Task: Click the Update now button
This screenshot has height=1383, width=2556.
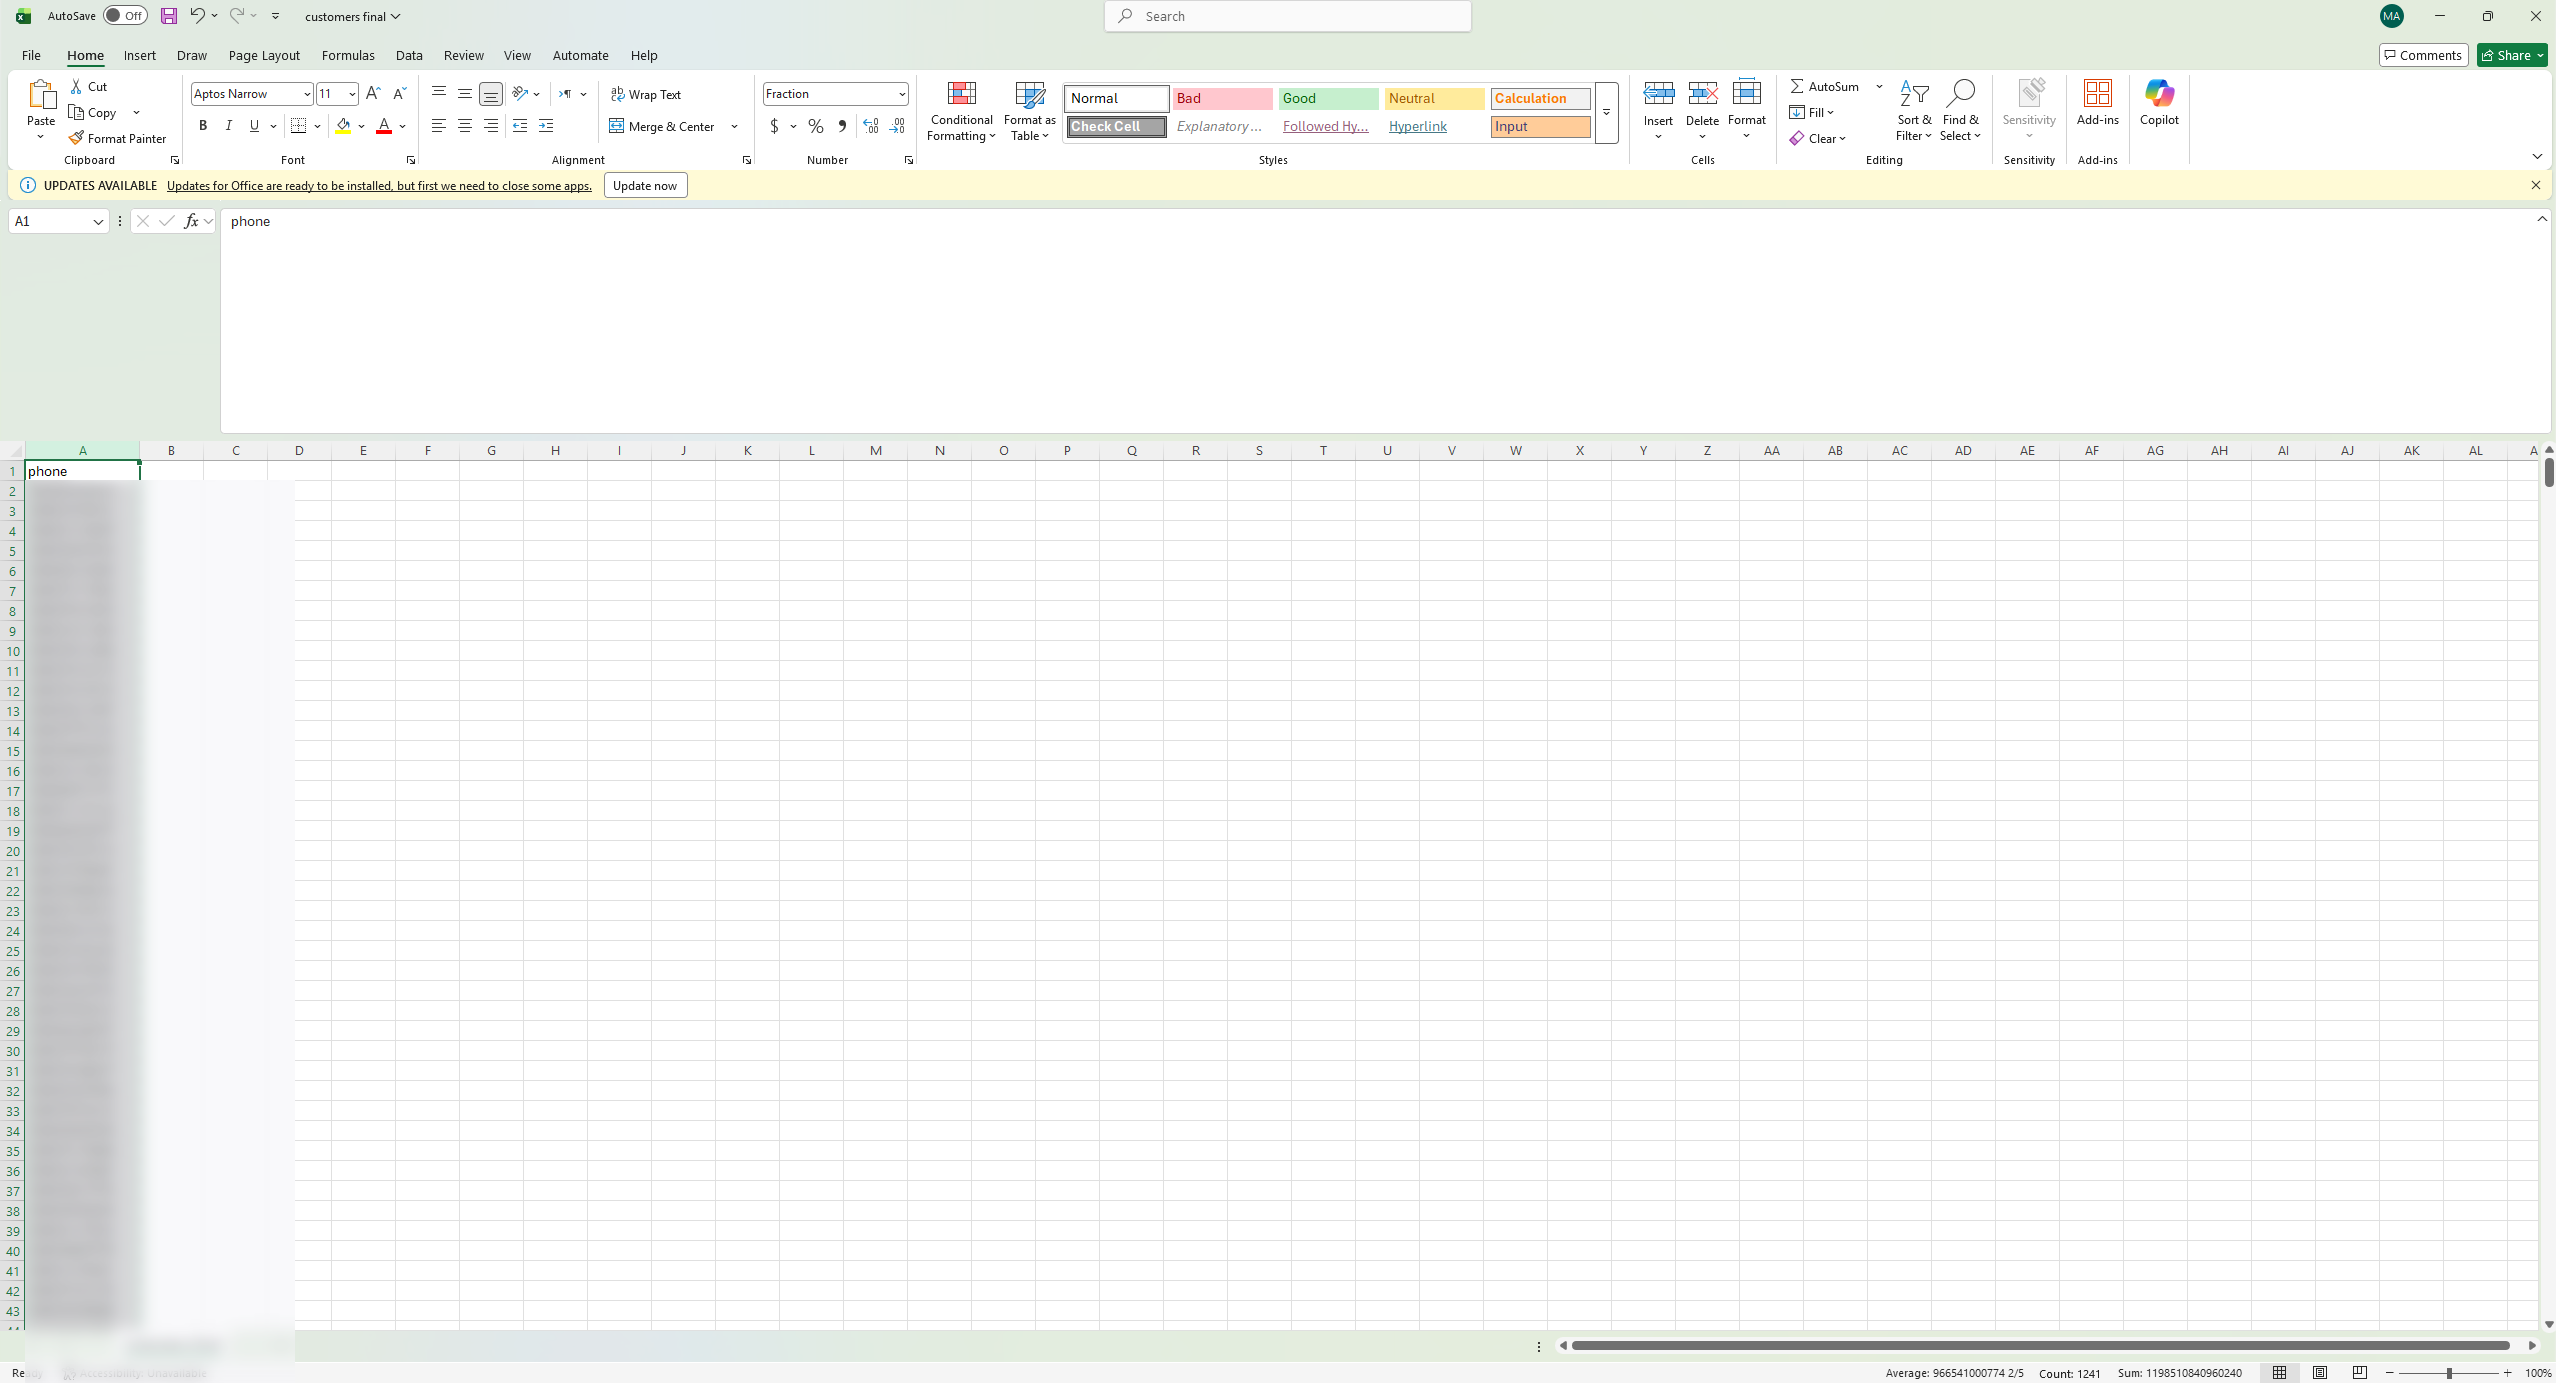Action: (x=645, y=185)
